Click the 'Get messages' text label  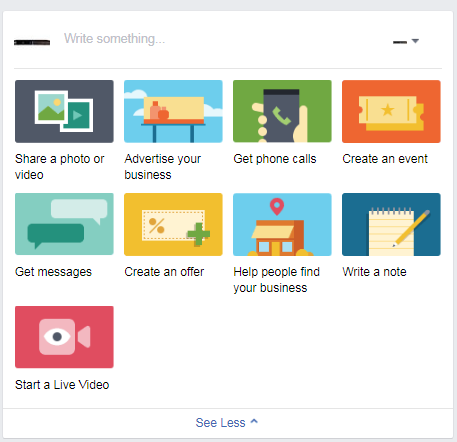pos(53,272)
